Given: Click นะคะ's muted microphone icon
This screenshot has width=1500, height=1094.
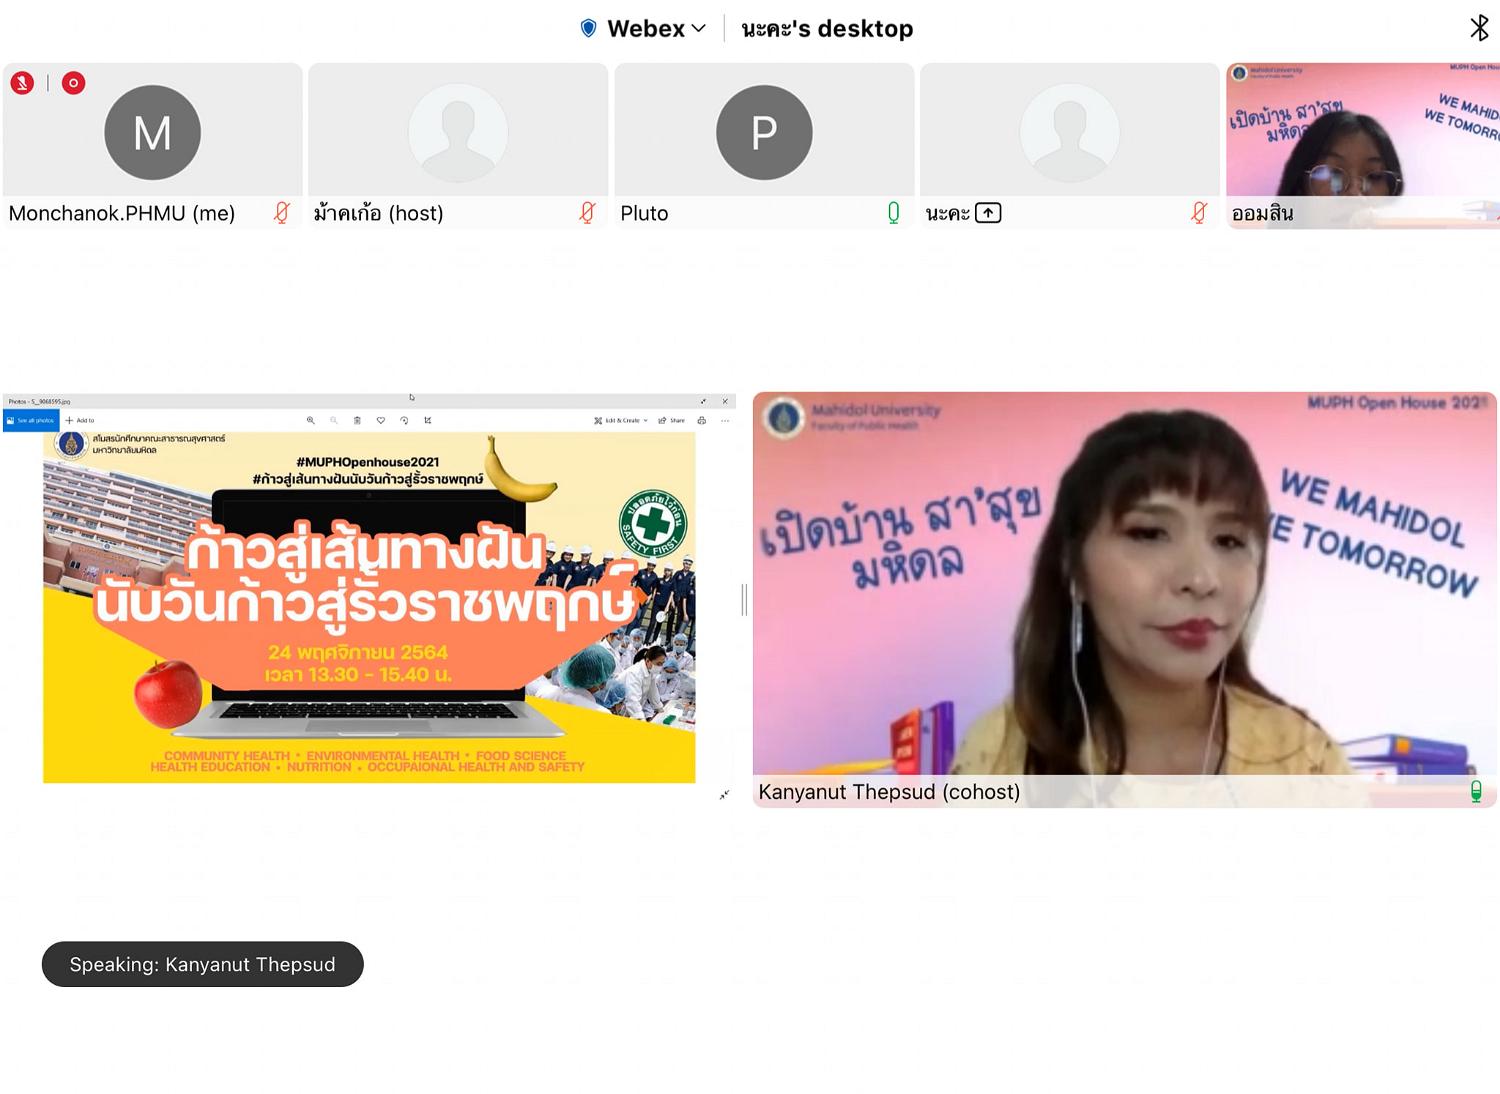Looking at the screenshot, I should (1199, 212).
